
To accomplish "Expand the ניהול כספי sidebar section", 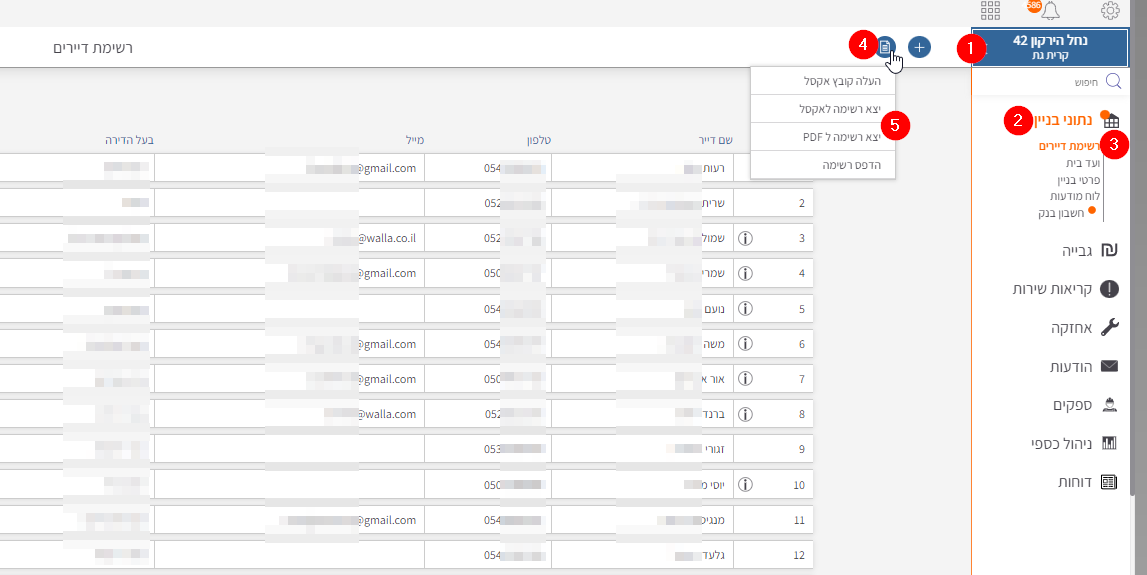I will pos(1075,443).
